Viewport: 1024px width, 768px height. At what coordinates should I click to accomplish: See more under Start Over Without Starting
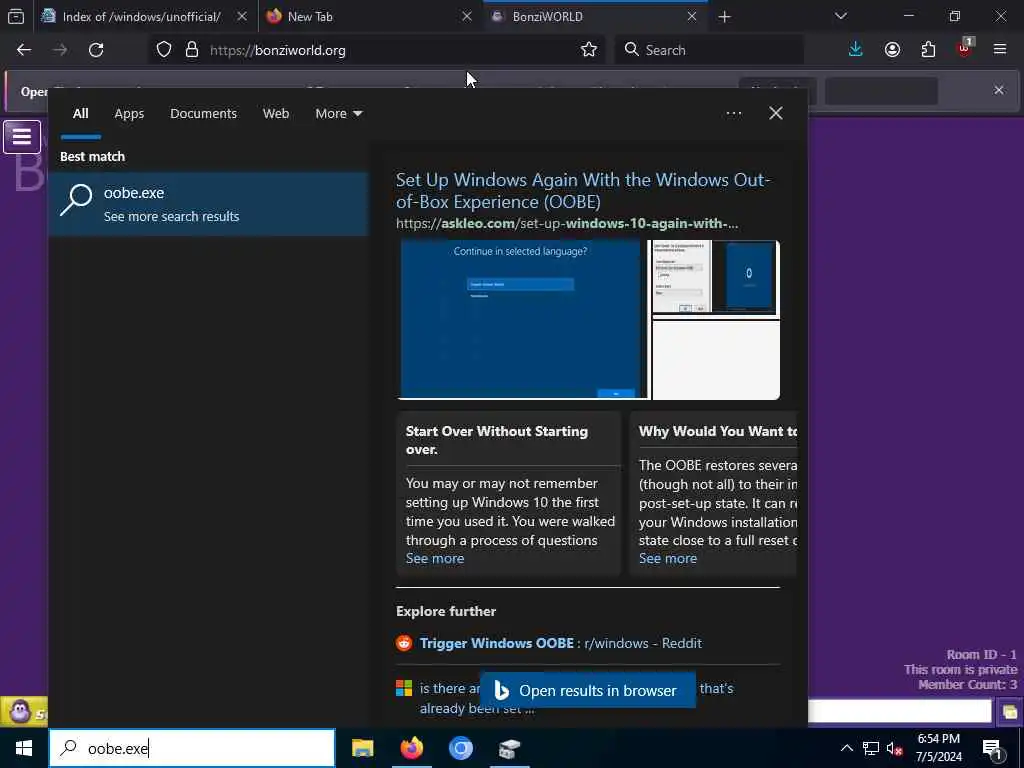435,558
